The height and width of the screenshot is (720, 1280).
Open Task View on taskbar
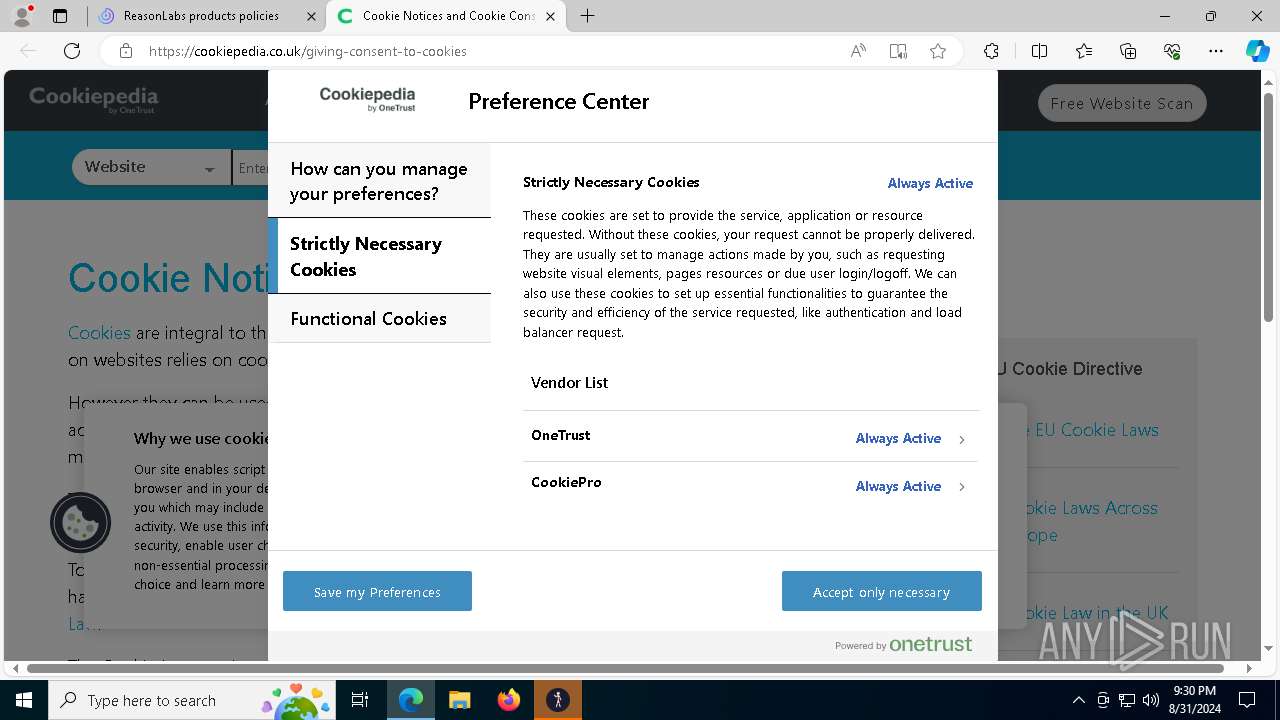tap(360, 700)
